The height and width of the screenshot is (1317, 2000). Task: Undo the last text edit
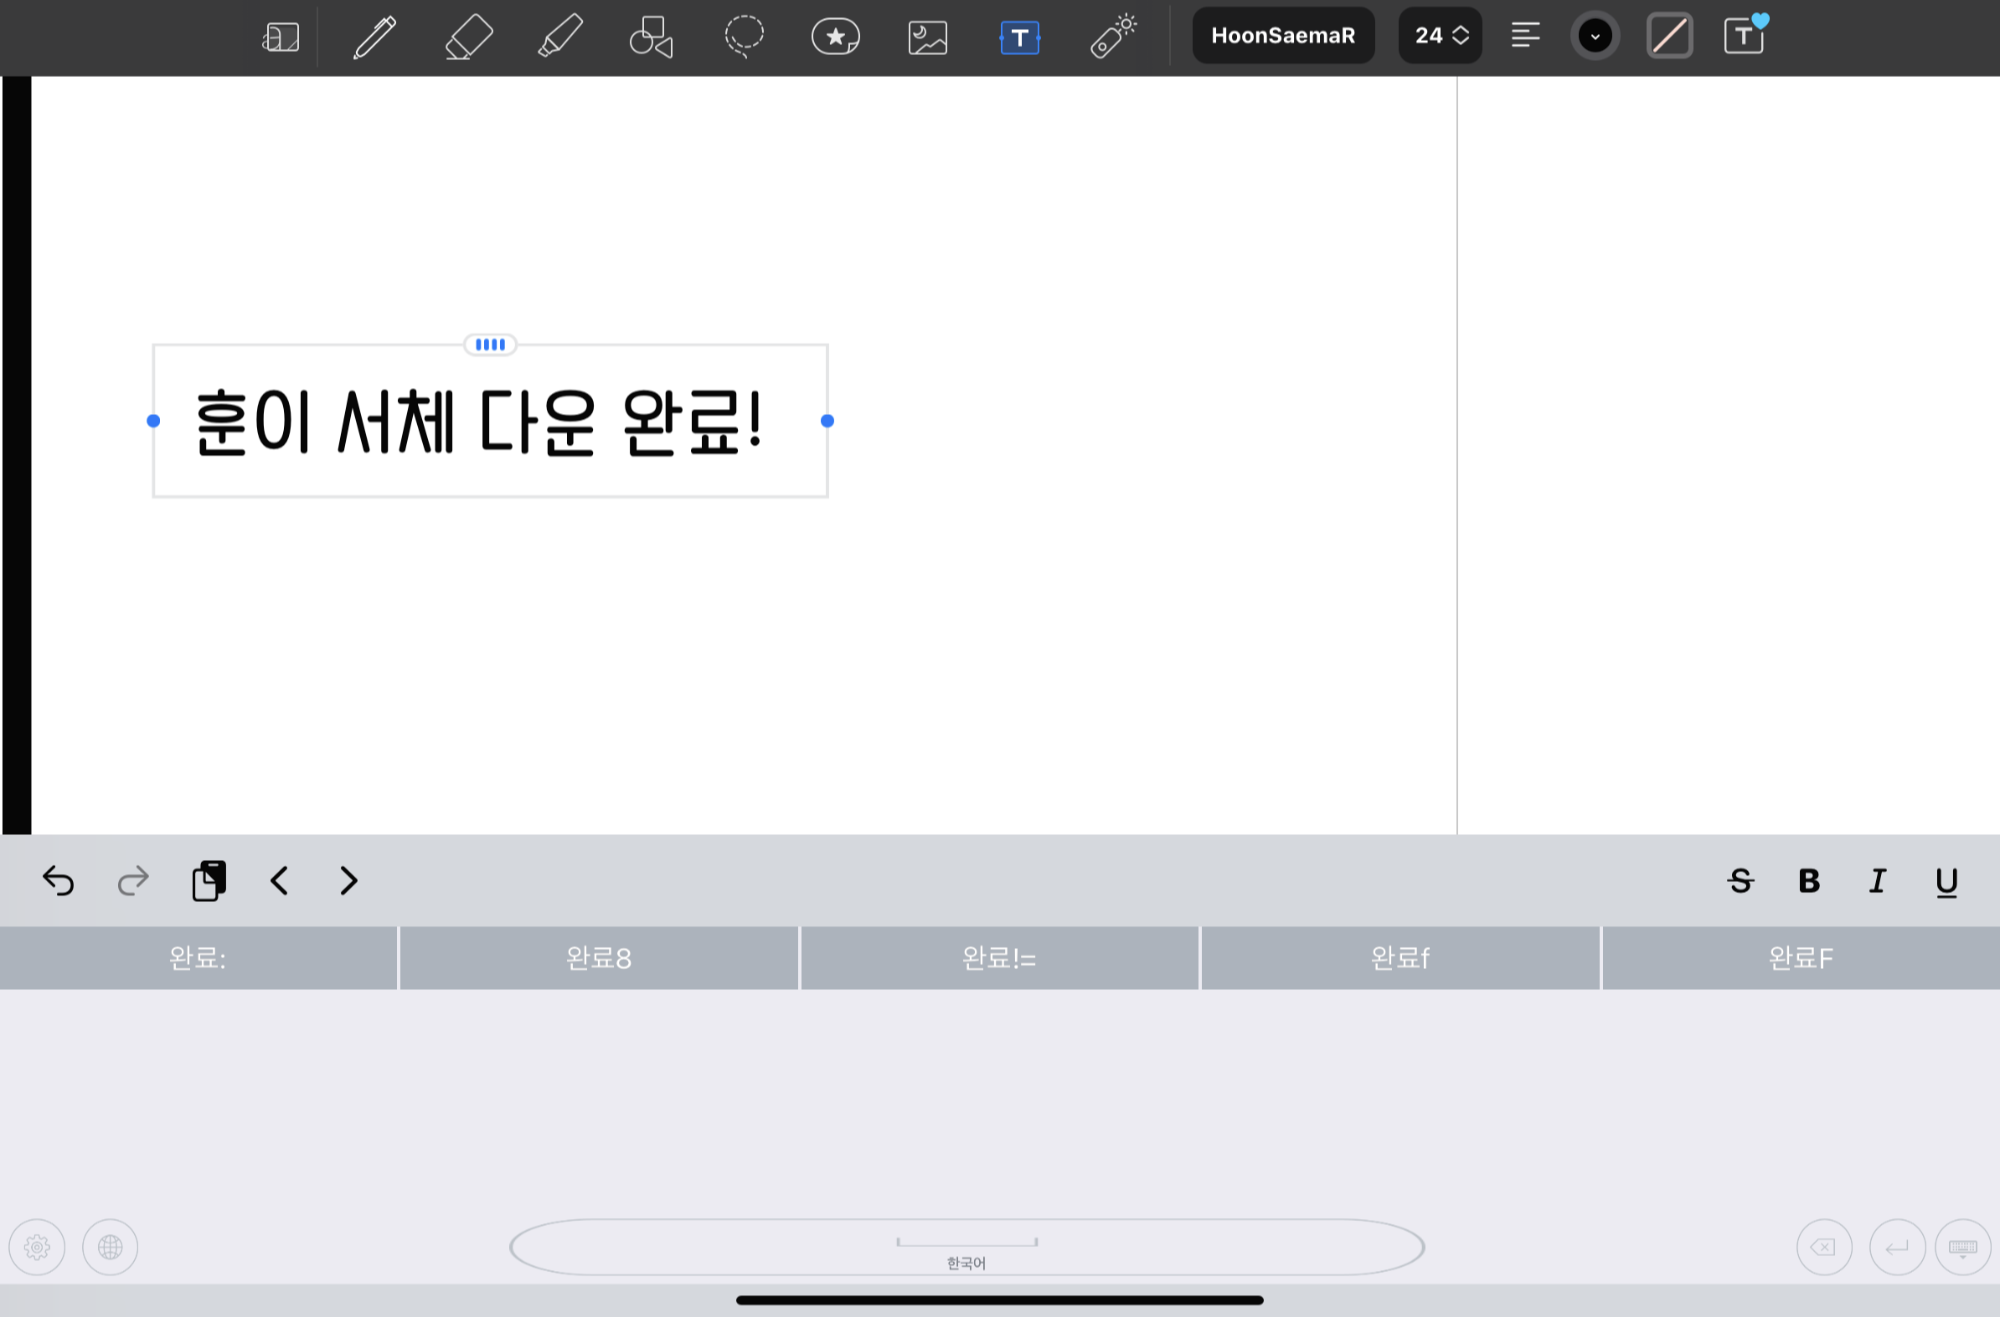[x=58, y=881]
